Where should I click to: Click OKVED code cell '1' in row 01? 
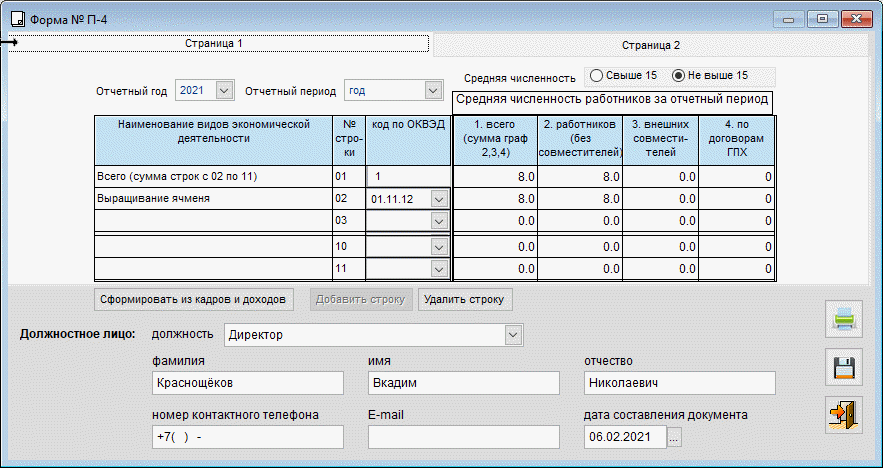point(408,177)
